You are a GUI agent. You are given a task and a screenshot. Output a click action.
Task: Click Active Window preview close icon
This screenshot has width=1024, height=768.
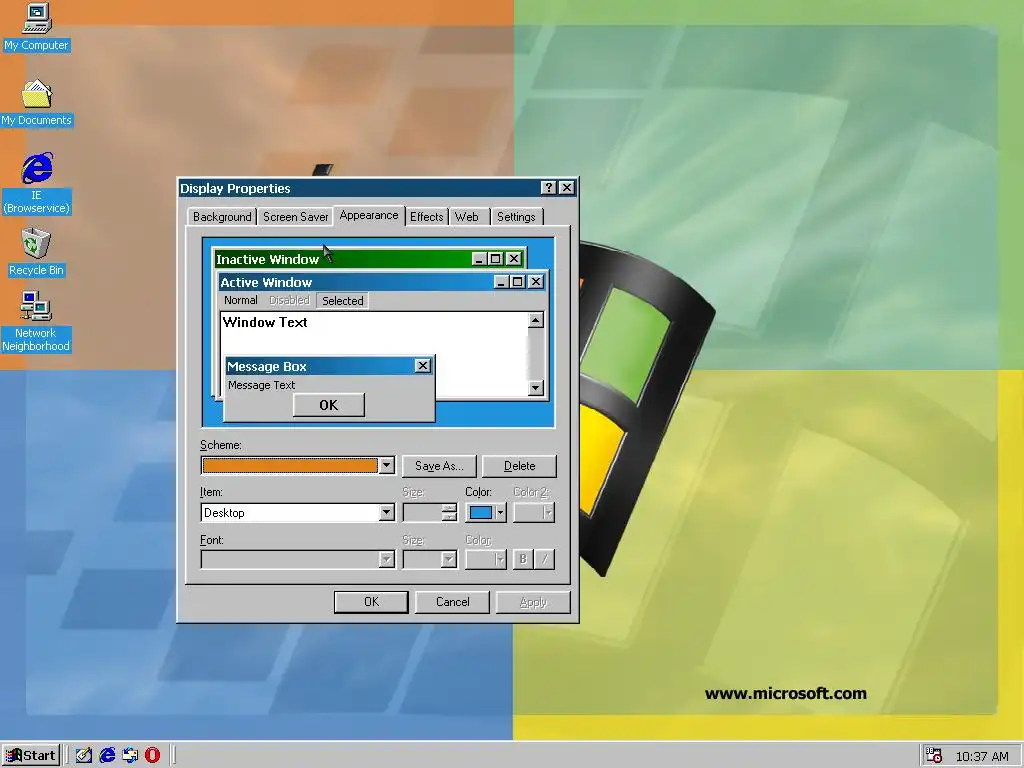tap(536, 281)
